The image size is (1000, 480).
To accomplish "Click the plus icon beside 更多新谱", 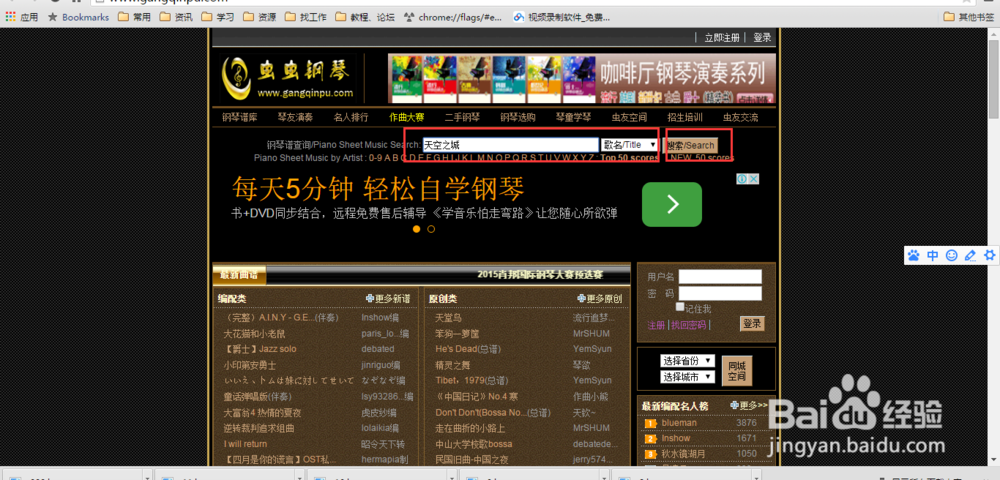I will coord(370,298).
